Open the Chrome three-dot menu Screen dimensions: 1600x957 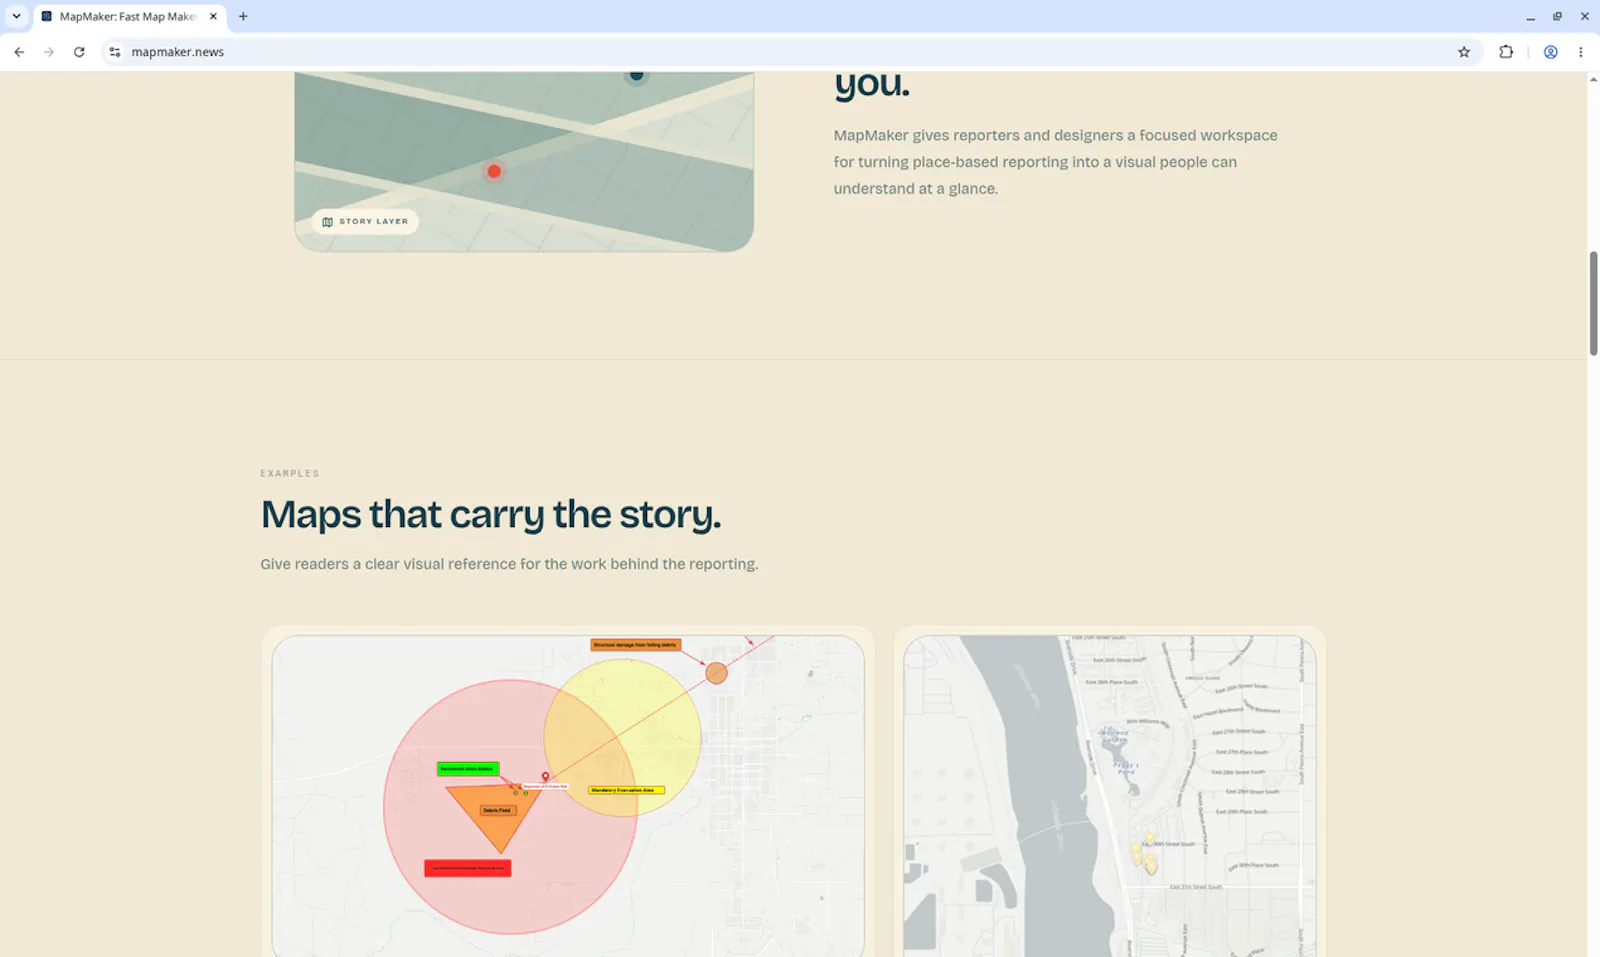[1580, 52]
